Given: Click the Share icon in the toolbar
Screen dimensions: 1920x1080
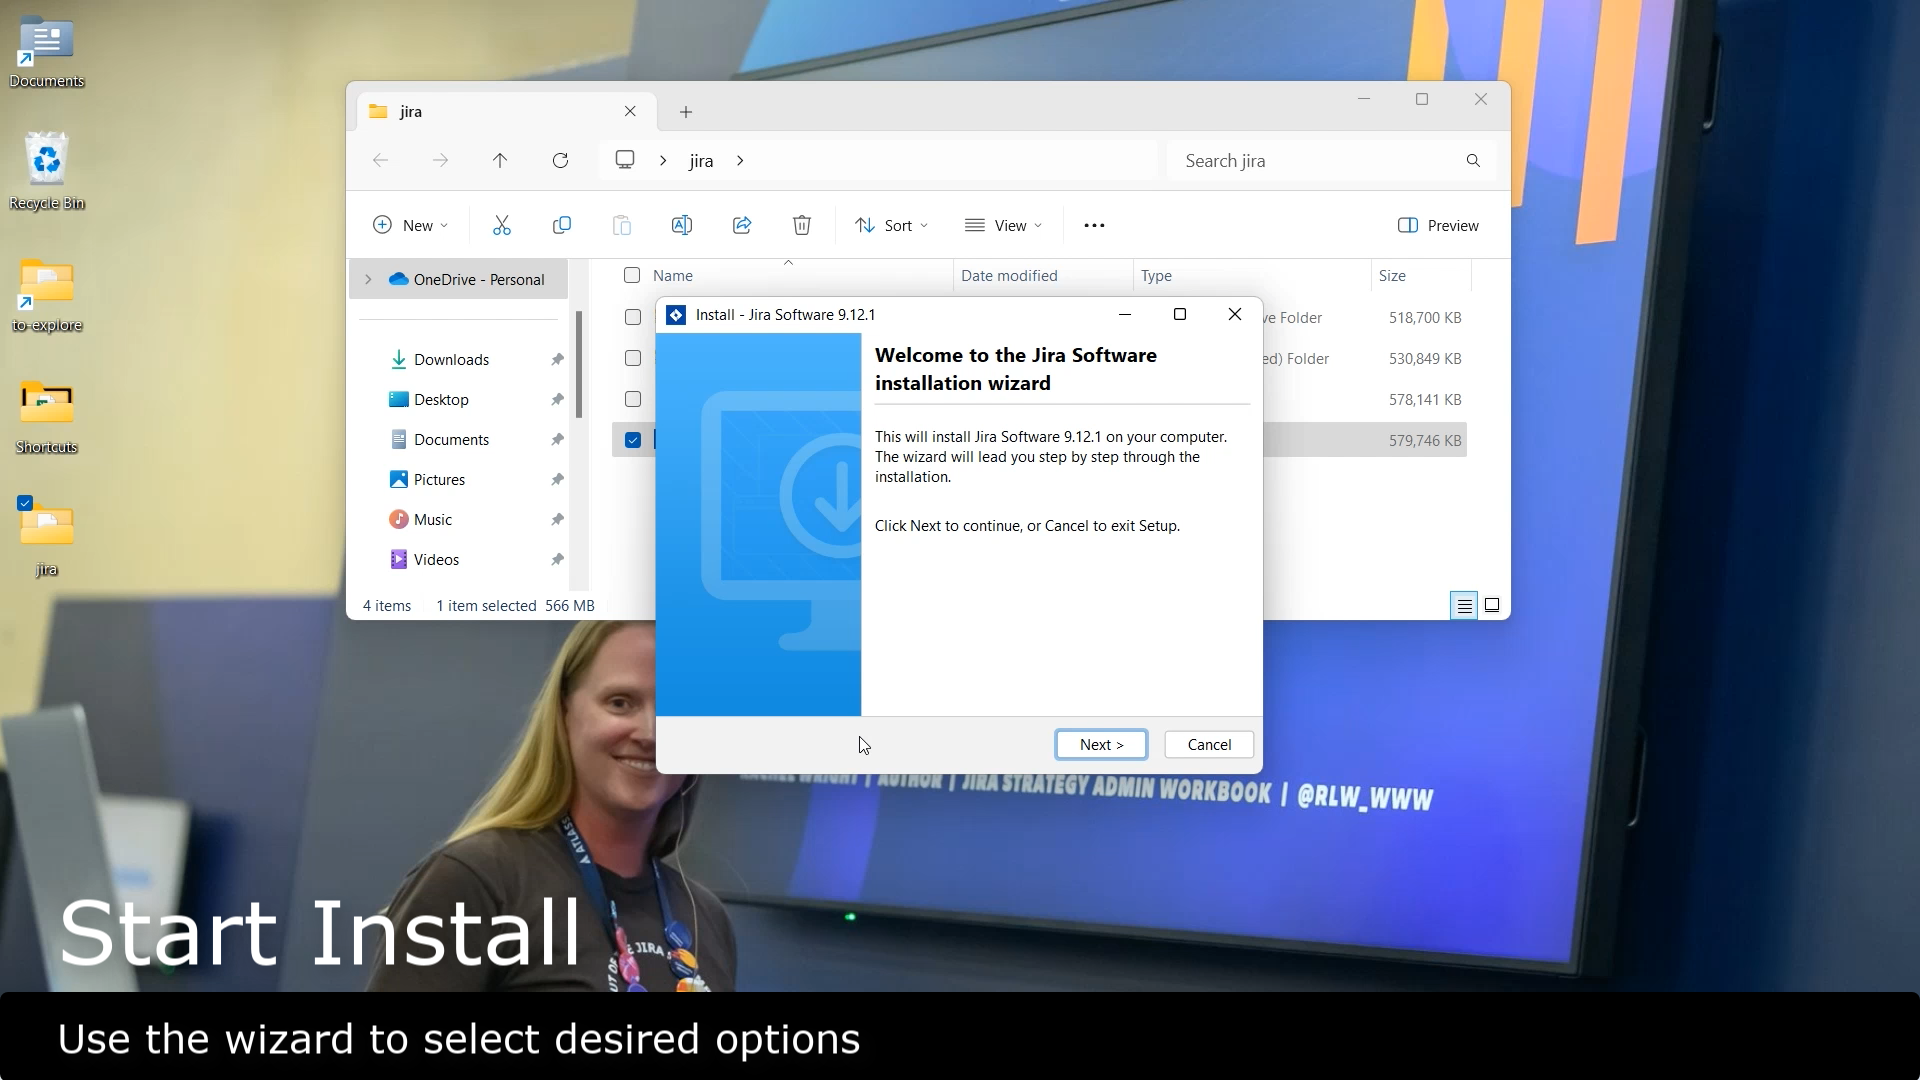Looking at the screenshot, I should 741,225.
